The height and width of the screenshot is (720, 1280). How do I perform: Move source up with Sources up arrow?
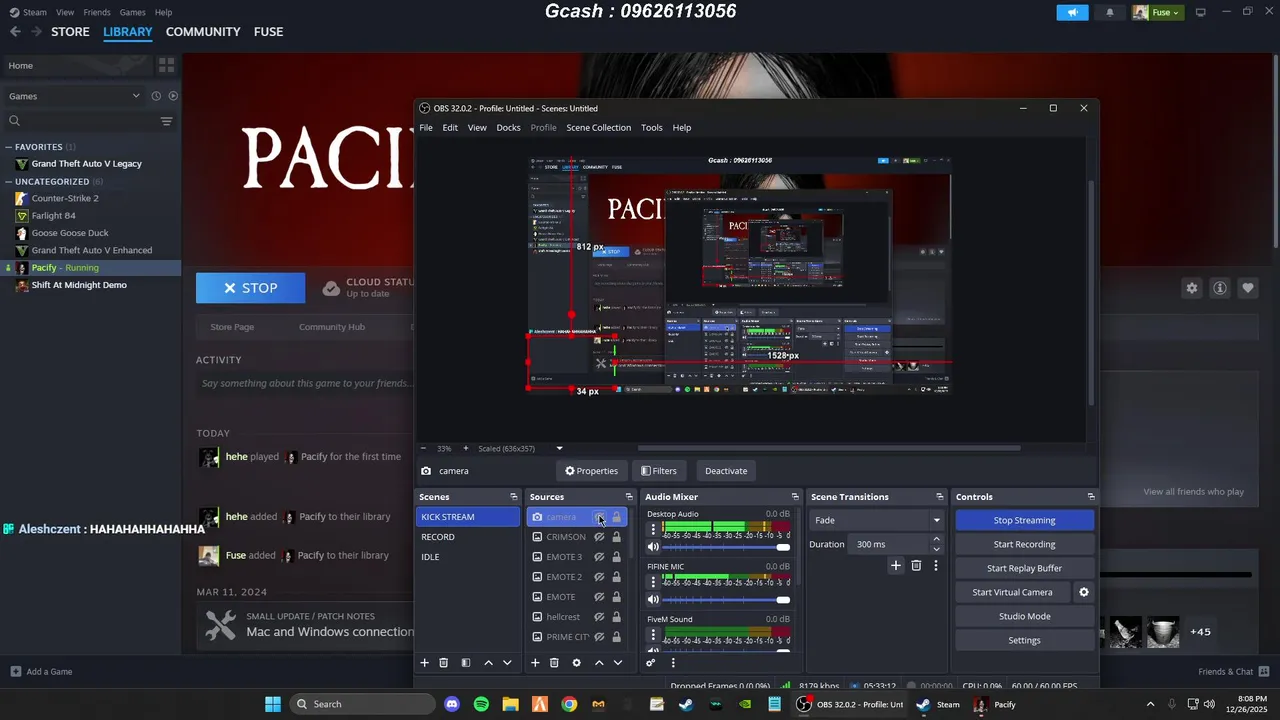[x=599, y=663]
